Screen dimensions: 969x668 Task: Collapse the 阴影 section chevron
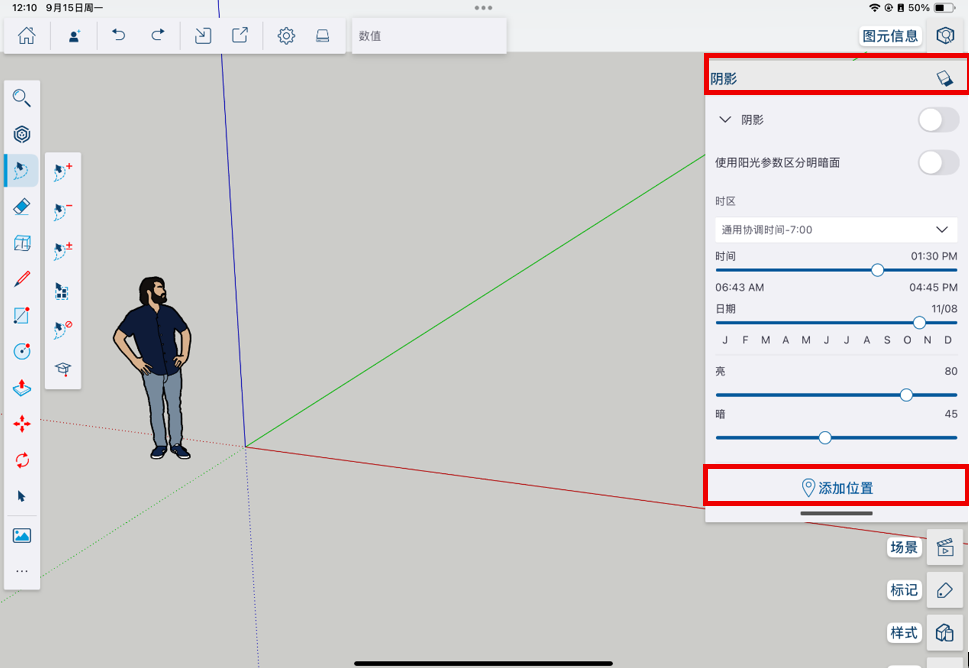(726, 120)
